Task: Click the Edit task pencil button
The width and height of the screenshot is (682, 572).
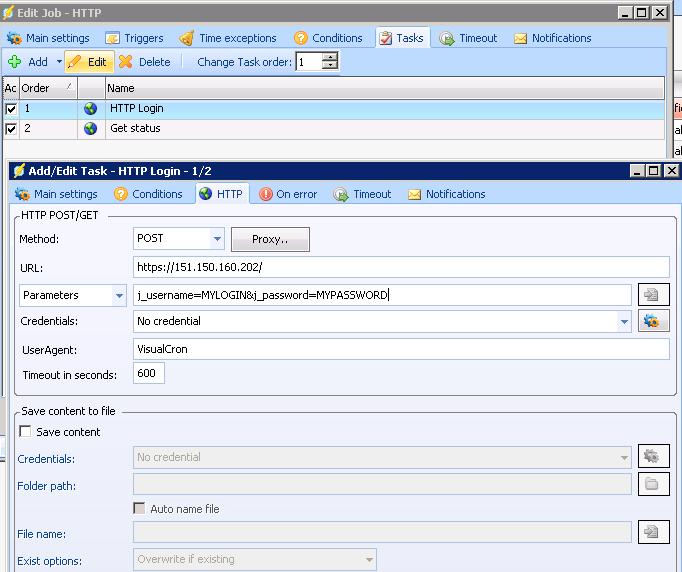Action: (x=87, y=62)
